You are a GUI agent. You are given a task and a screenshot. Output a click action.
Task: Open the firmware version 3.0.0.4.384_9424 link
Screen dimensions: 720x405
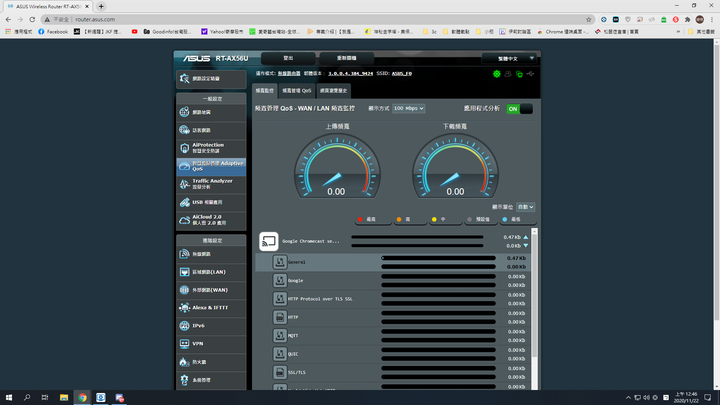pyautogui.click(x=350, y=73)
